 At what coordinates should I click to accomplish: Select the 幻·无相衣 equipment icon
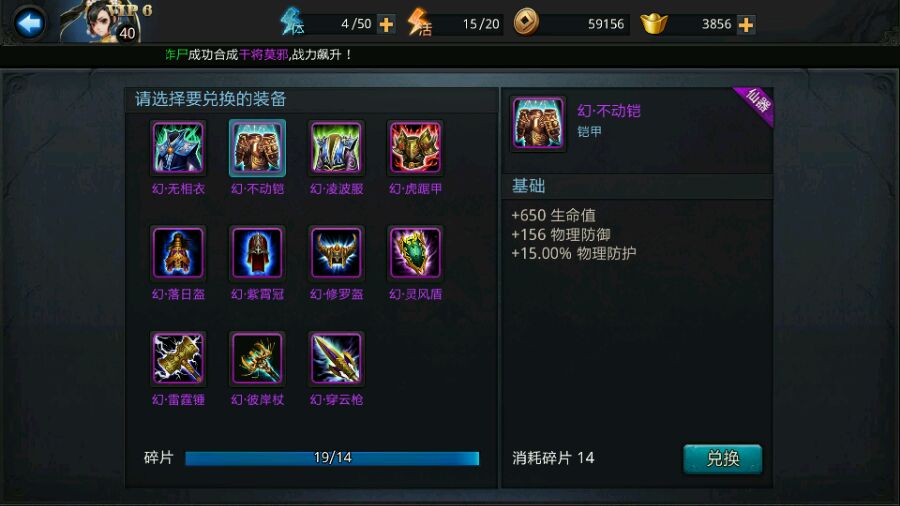pyautogui.click(x=178, y=147)
